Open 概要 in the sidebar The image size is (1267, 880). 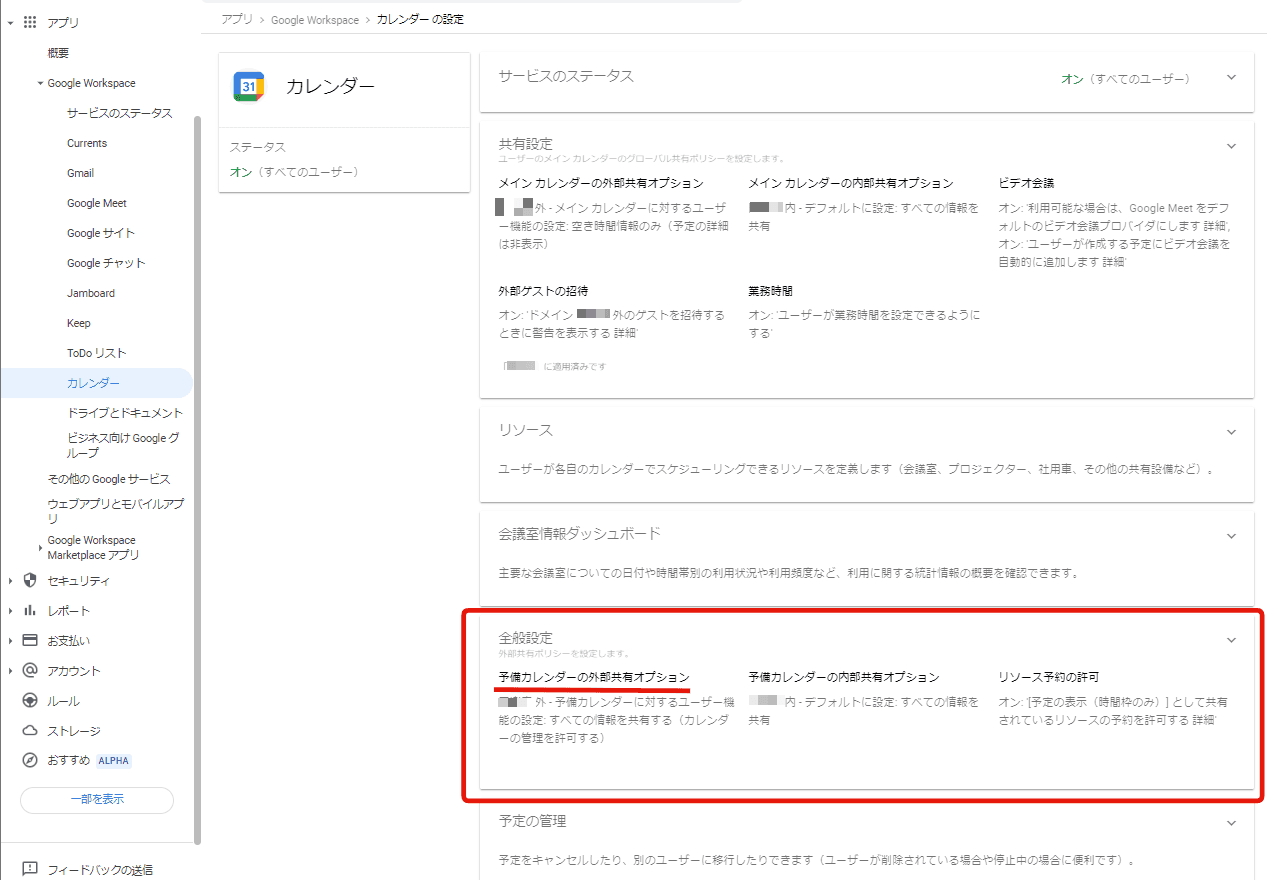[x=58, y=53]
